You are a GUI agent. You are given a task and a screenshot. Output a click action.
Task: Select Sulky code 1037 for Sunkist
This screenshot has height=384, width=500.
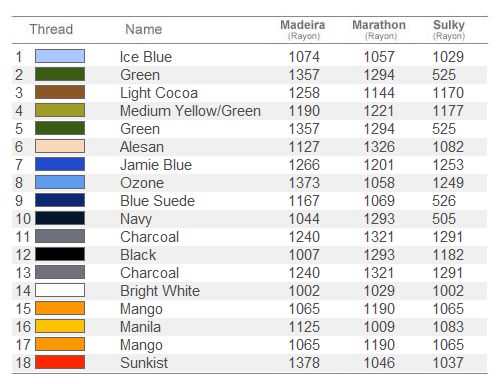[448, 363]
